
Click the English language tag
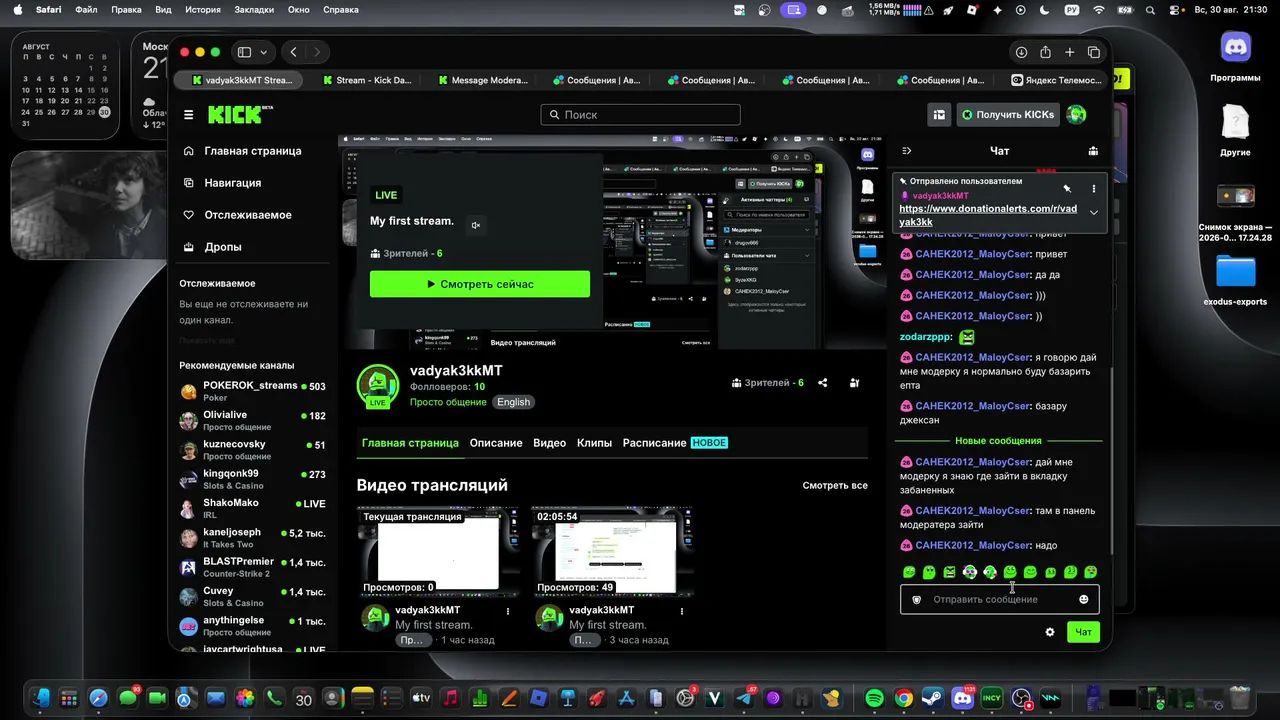click(514, 402)
